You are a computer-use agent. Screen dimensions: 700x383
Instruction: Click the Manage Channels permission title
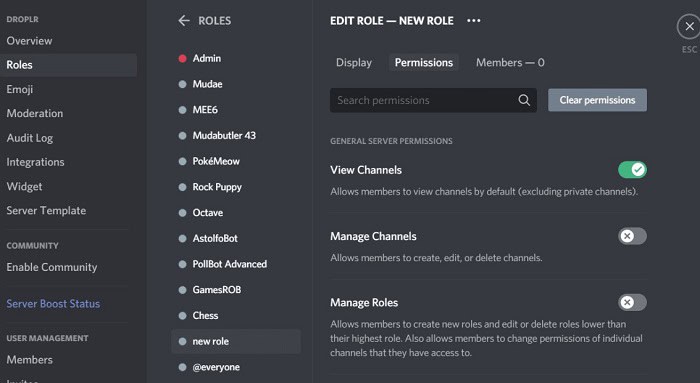coord(373,236)
